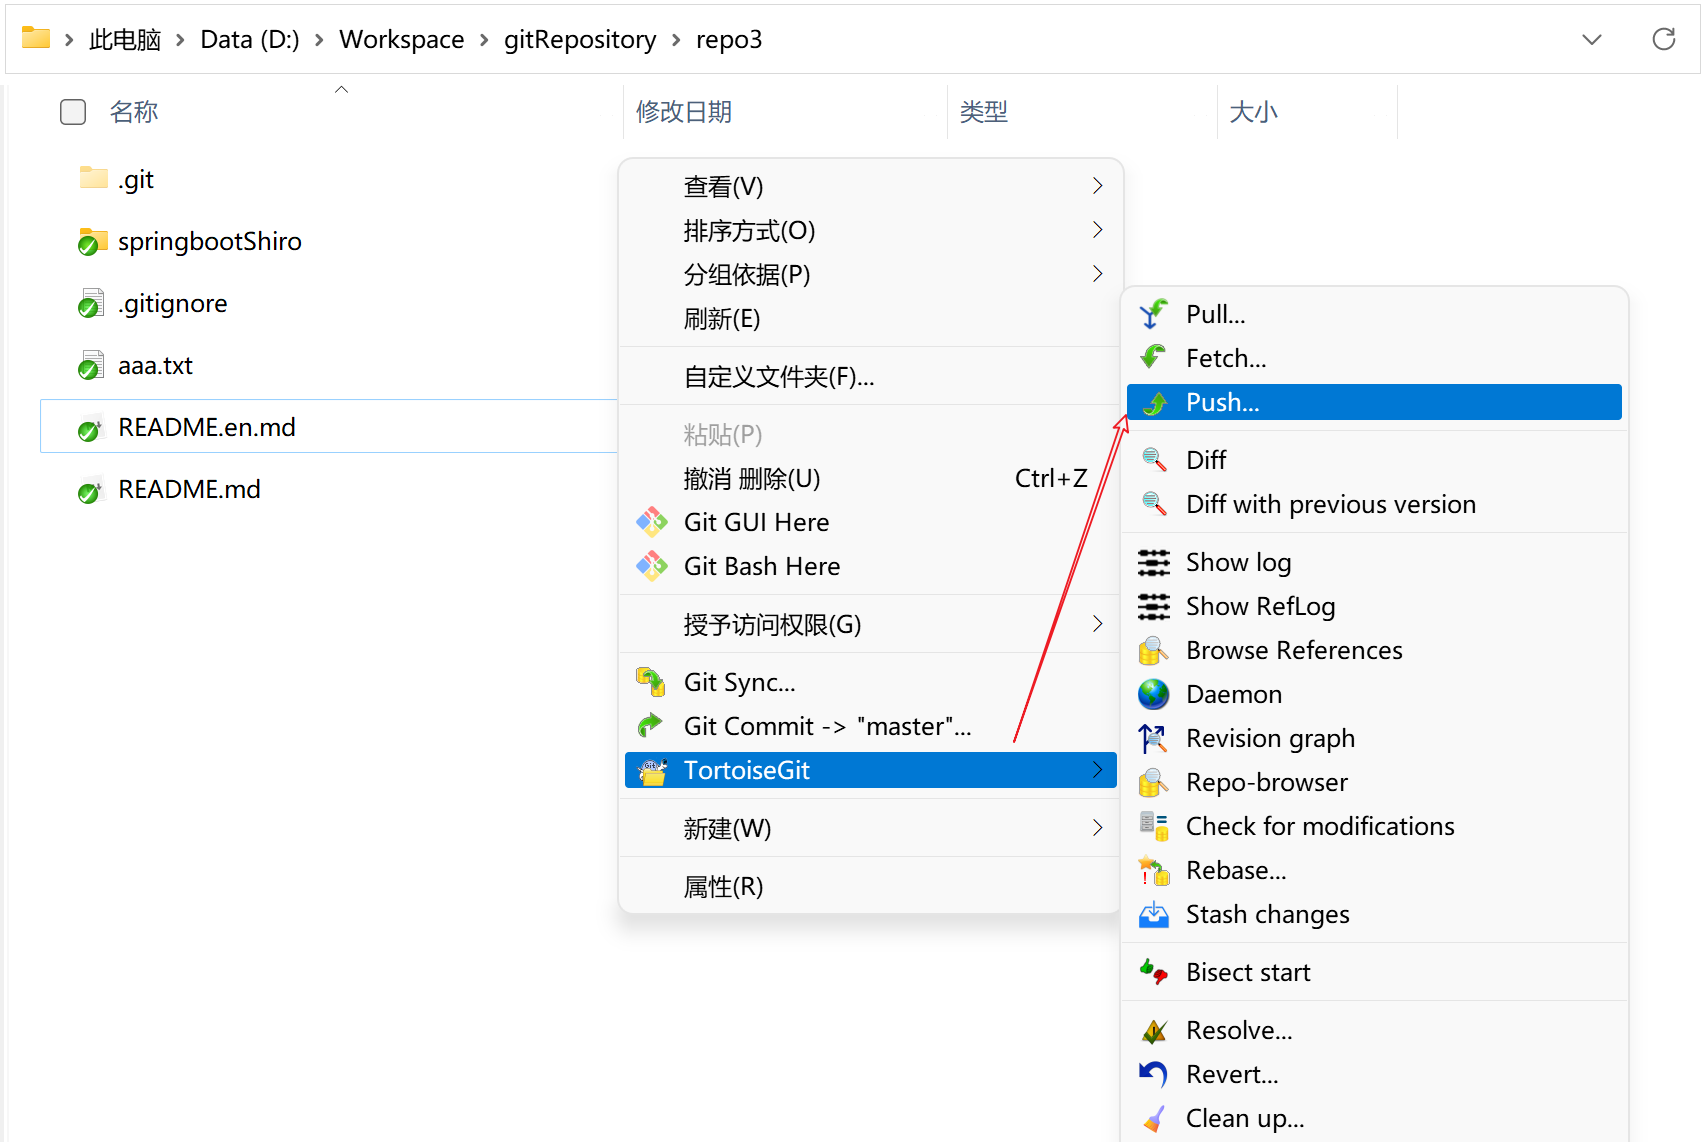Click the Stash changes icon

click(1153, 915)
